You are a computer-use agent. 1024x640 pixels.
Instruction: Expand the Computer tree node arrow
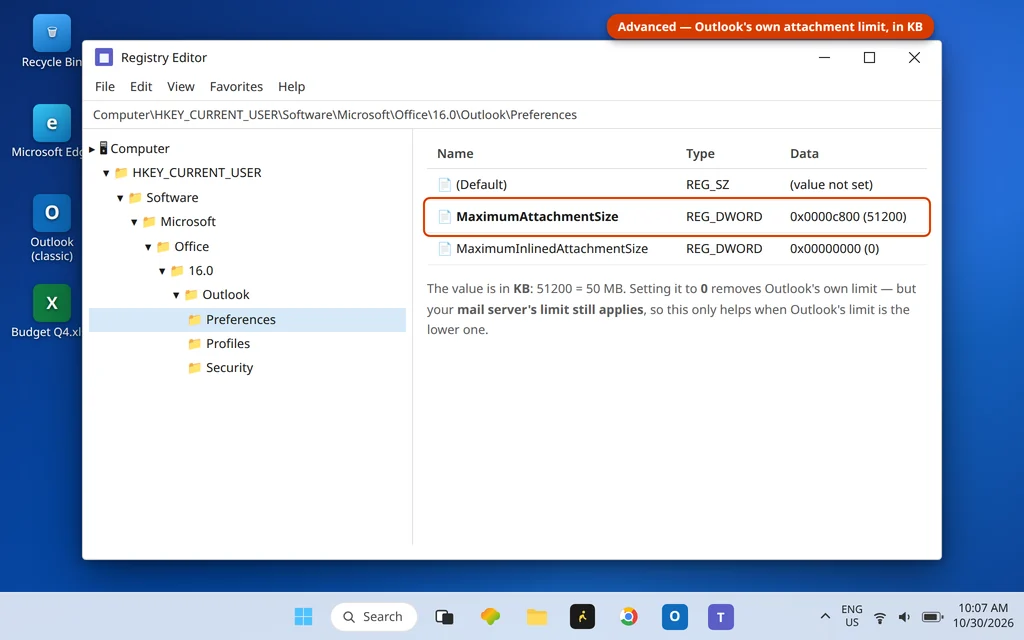pos(92,150)
